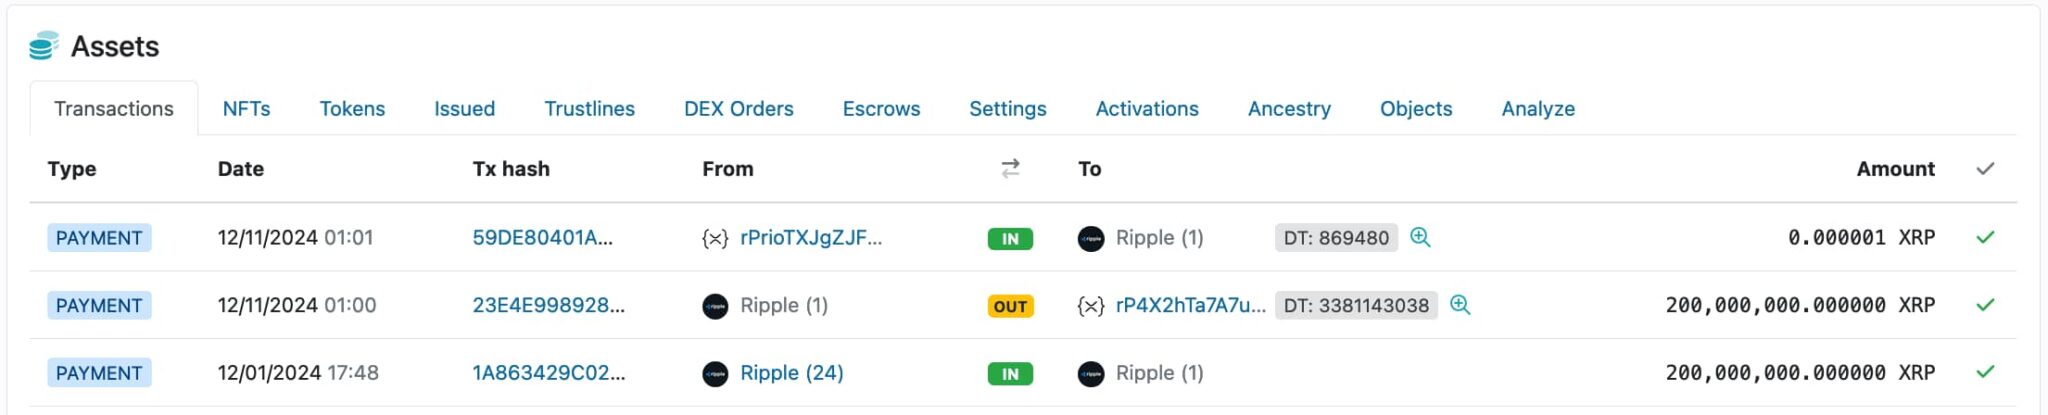Click the DT: 3381143038 destination tag badge
The height and width of the screenshot is (415, 2048).
(x=1356, y=305)
